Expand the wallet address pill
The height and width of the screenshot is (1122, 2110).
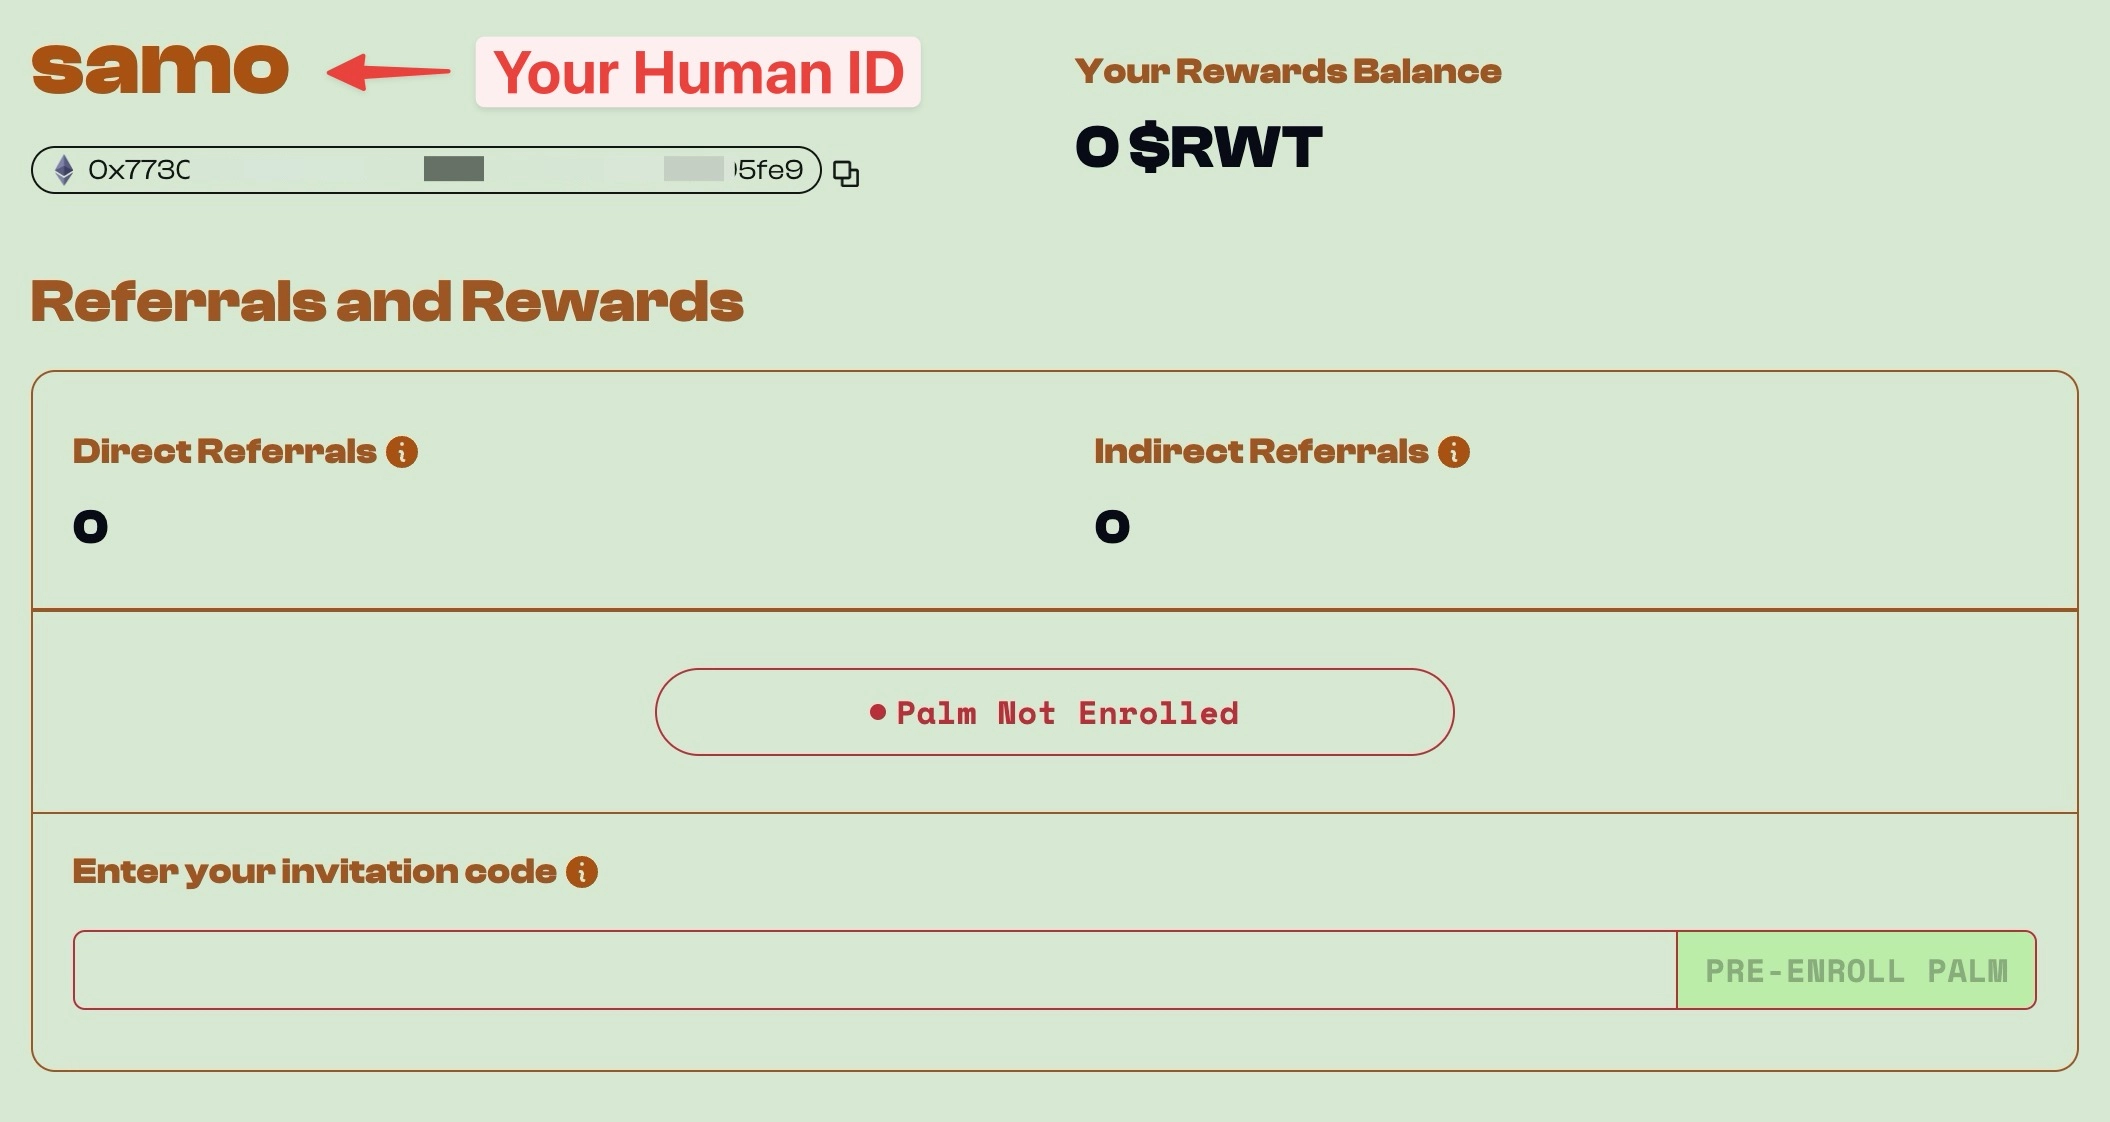coord(425,170)
